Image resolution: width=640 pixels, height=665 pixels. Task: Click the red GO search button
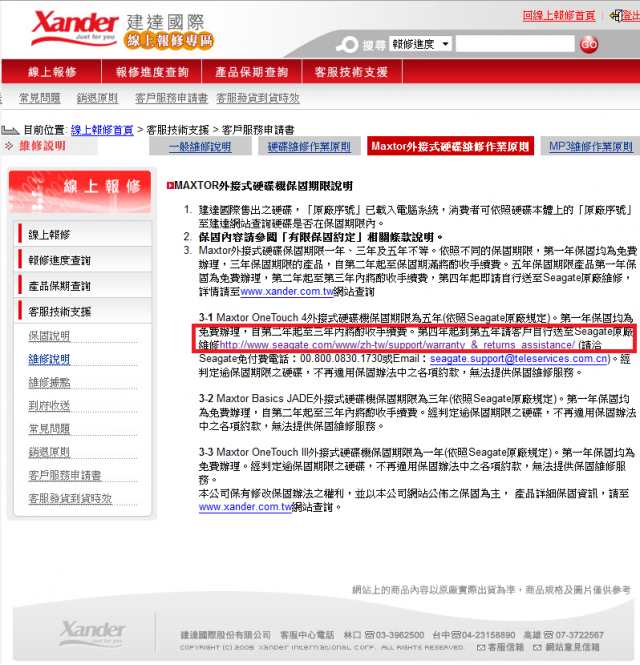click(x=589, y=44)
